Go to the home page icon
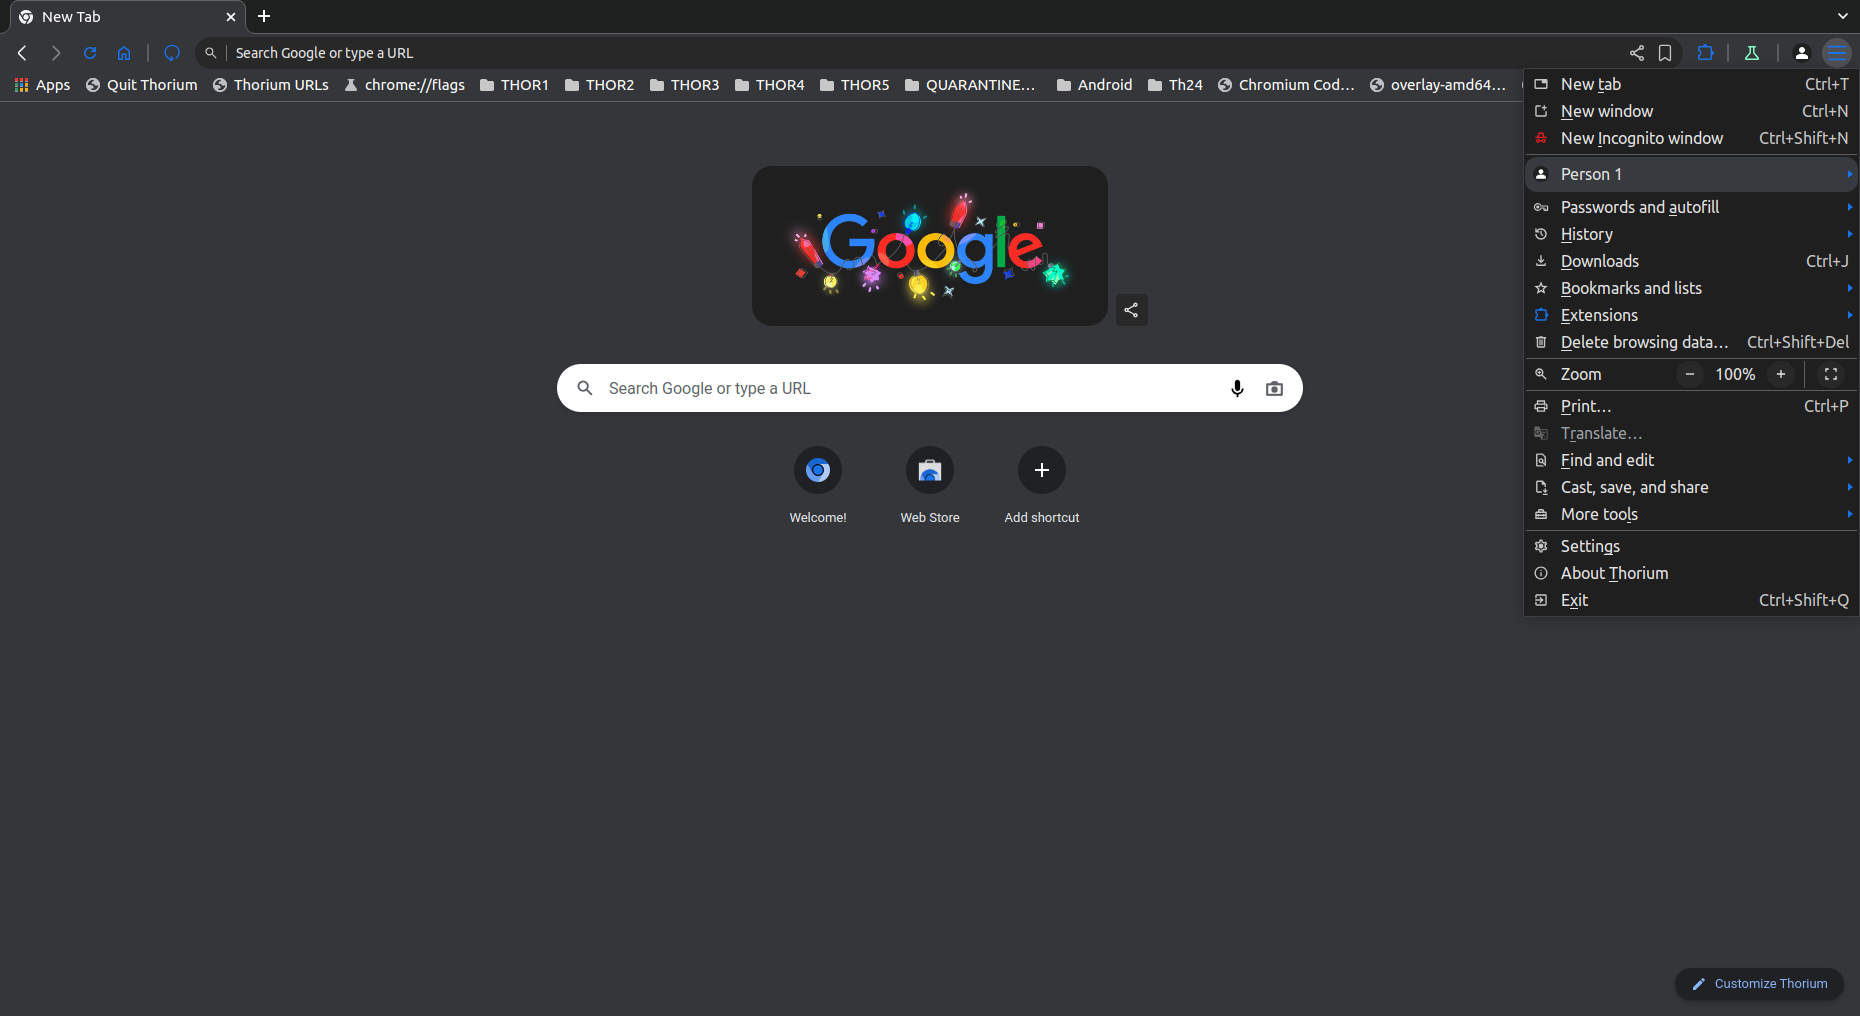 124,53
